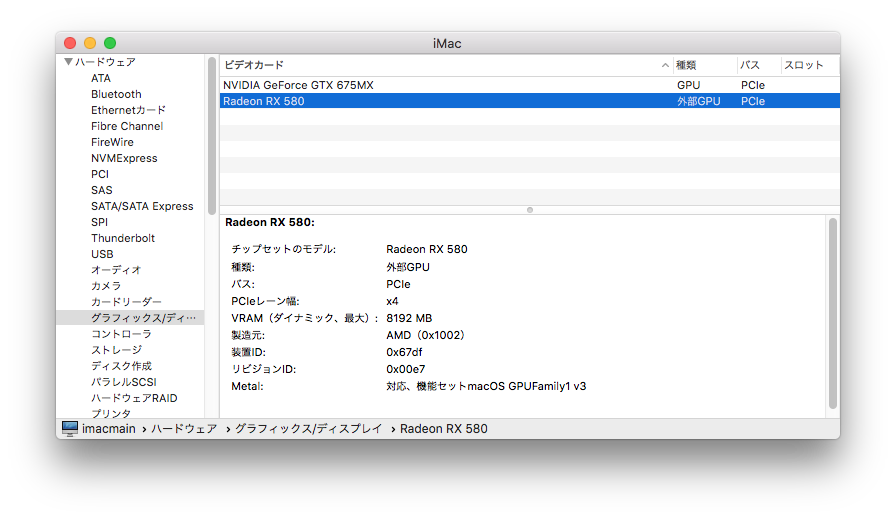Click the バス value PCIe in details
Viewport: 896px width, 519px height.
pyautogui.click(x=398, y=284)
